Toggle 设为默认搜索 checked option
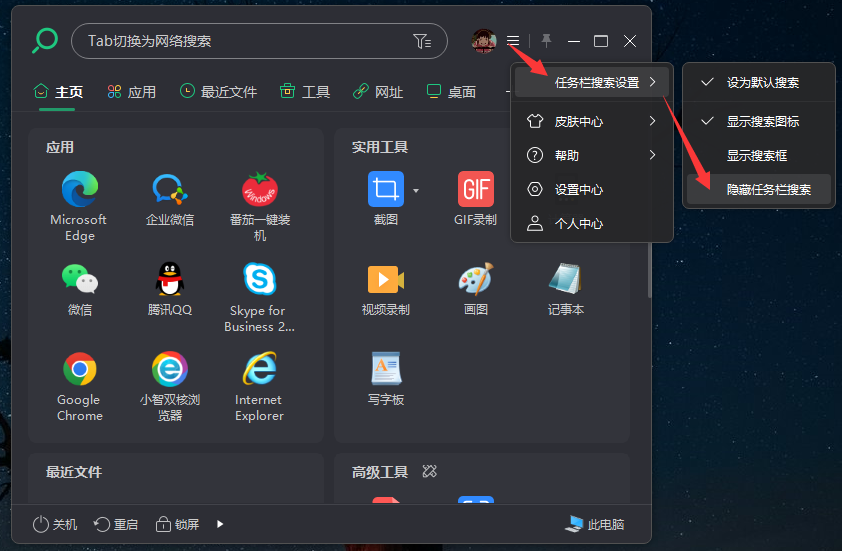 [x=758, y=82]
